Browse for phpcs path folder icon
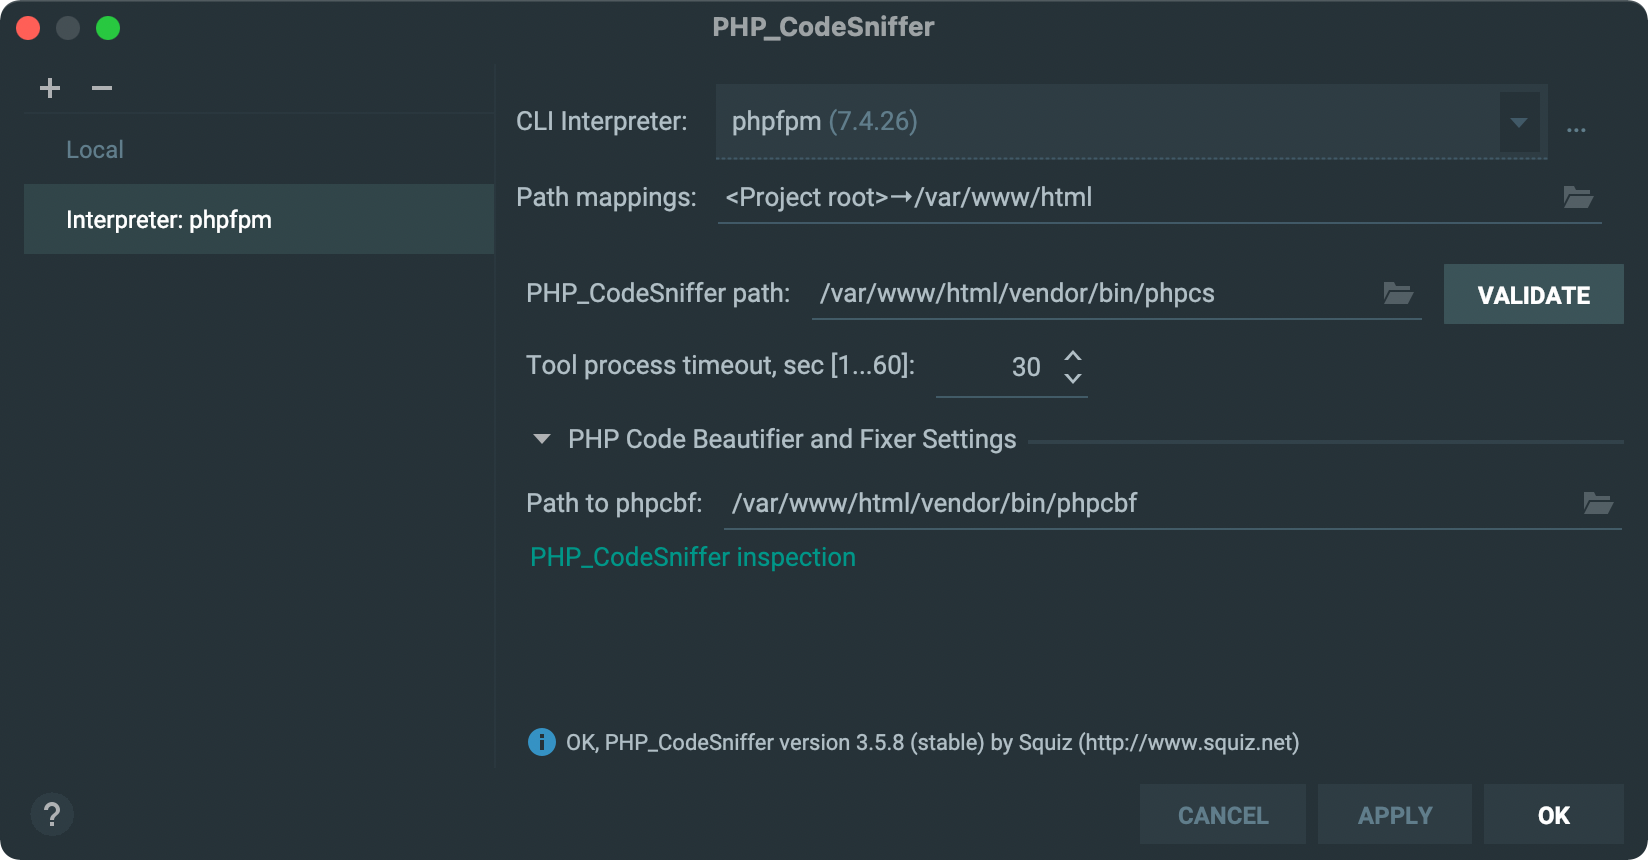Image resolution: width=1648 pixels, height=860 pixels. [1398, 293]
